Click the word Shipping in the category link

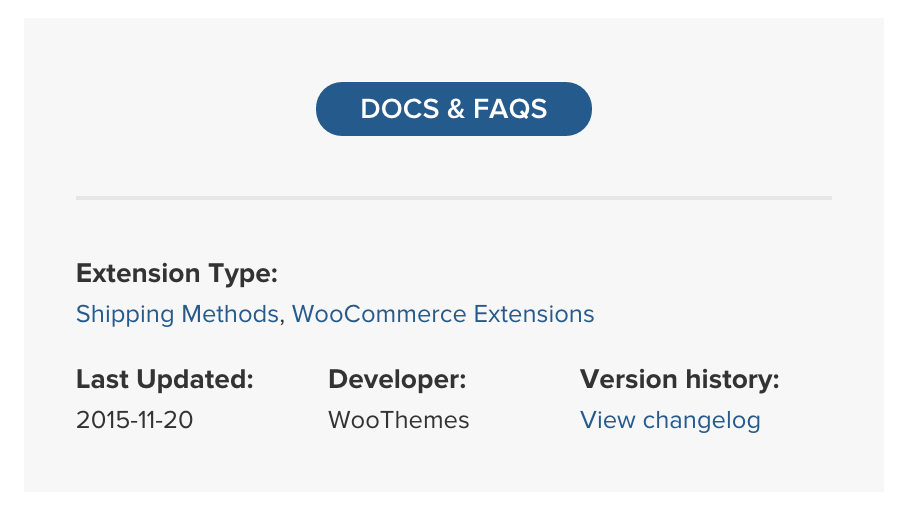click(125, 314)
